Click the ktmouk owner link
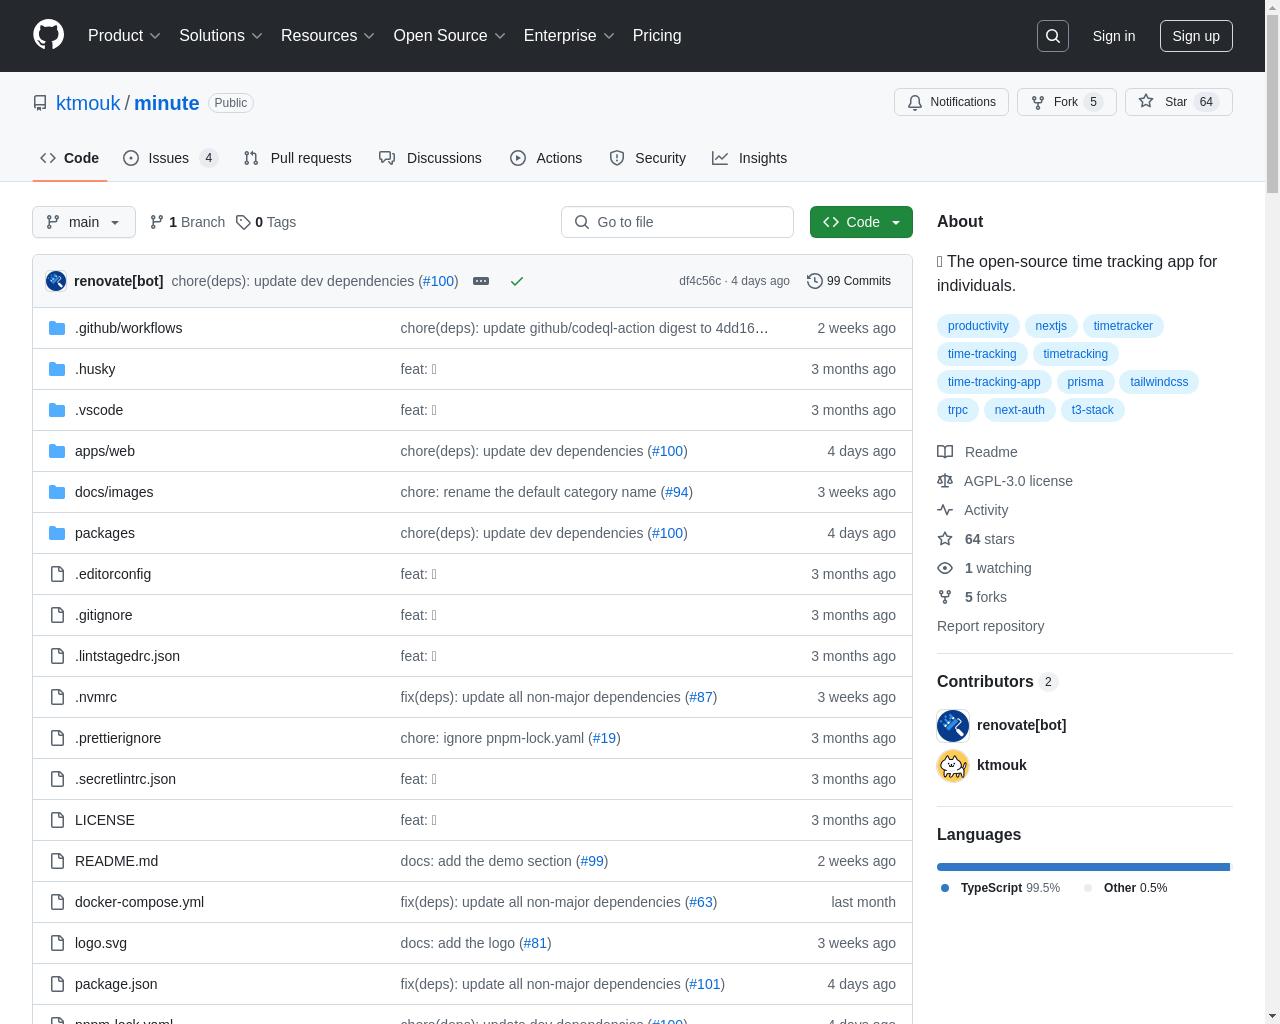The height and width of the screenshot is (1024, 1280). (x=88, y=103)
